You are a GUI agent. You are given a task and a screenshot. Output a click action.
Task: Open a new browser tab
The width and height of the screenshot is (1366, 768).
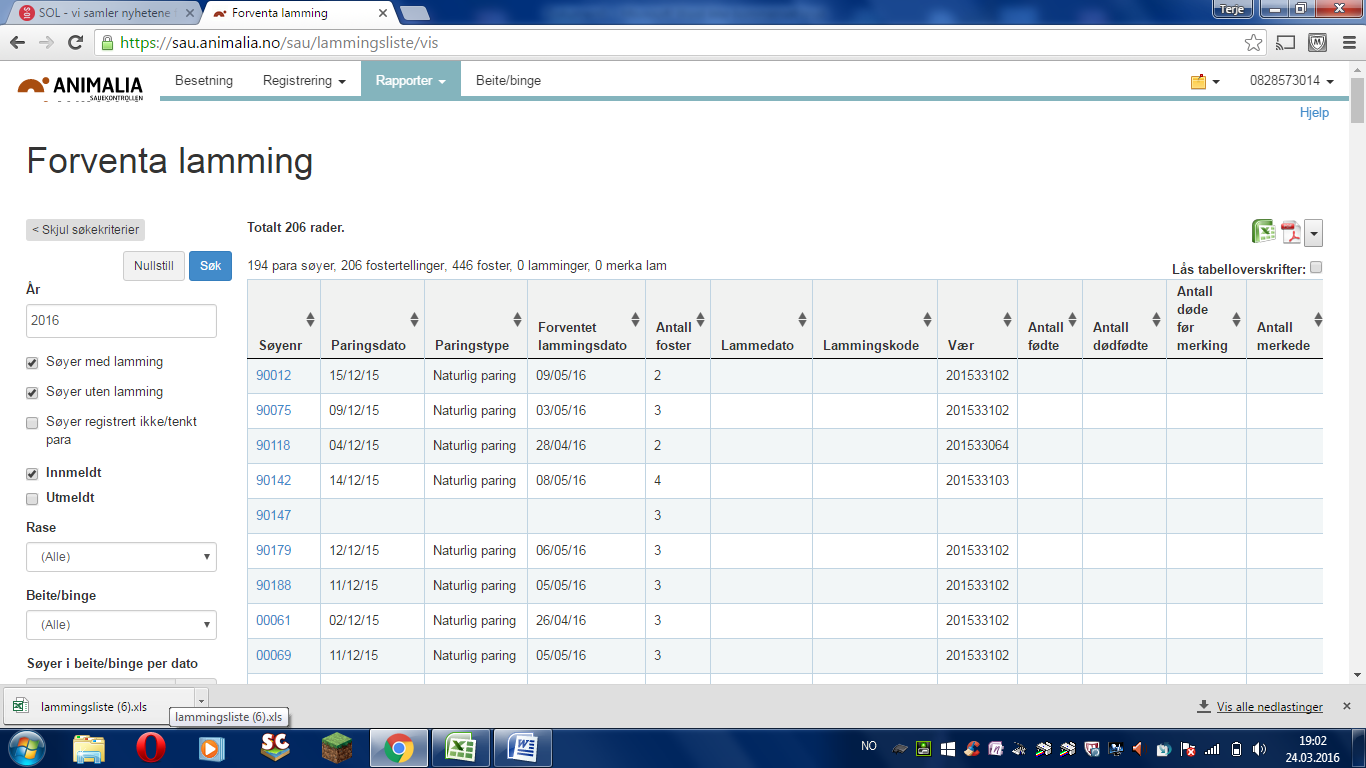click(414, 13)
